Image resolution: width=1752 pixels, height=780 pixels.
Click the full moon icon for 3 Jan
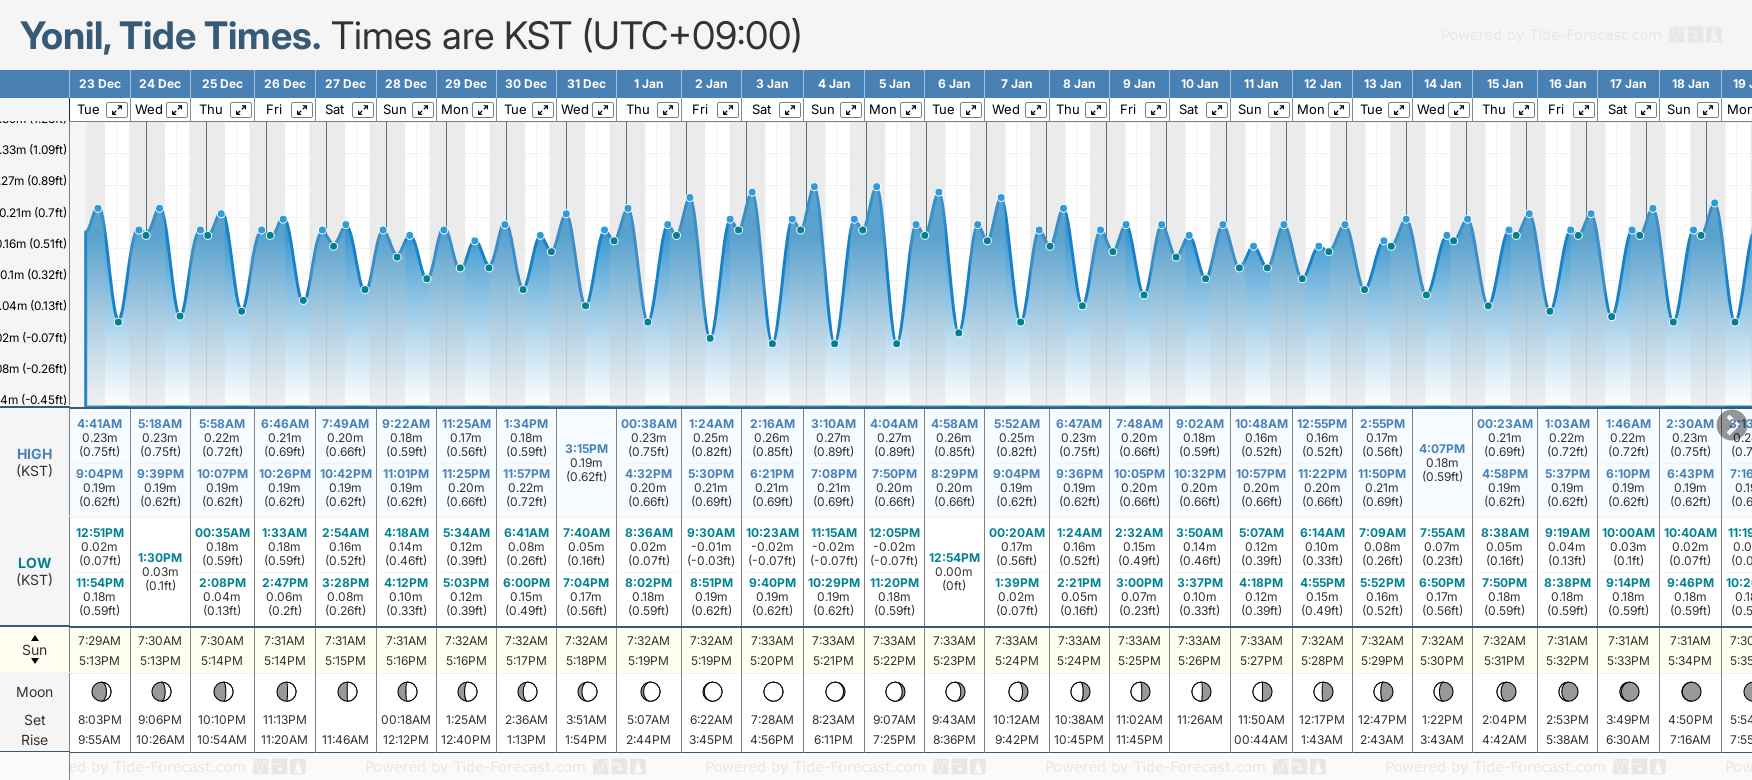pos(773,691)
